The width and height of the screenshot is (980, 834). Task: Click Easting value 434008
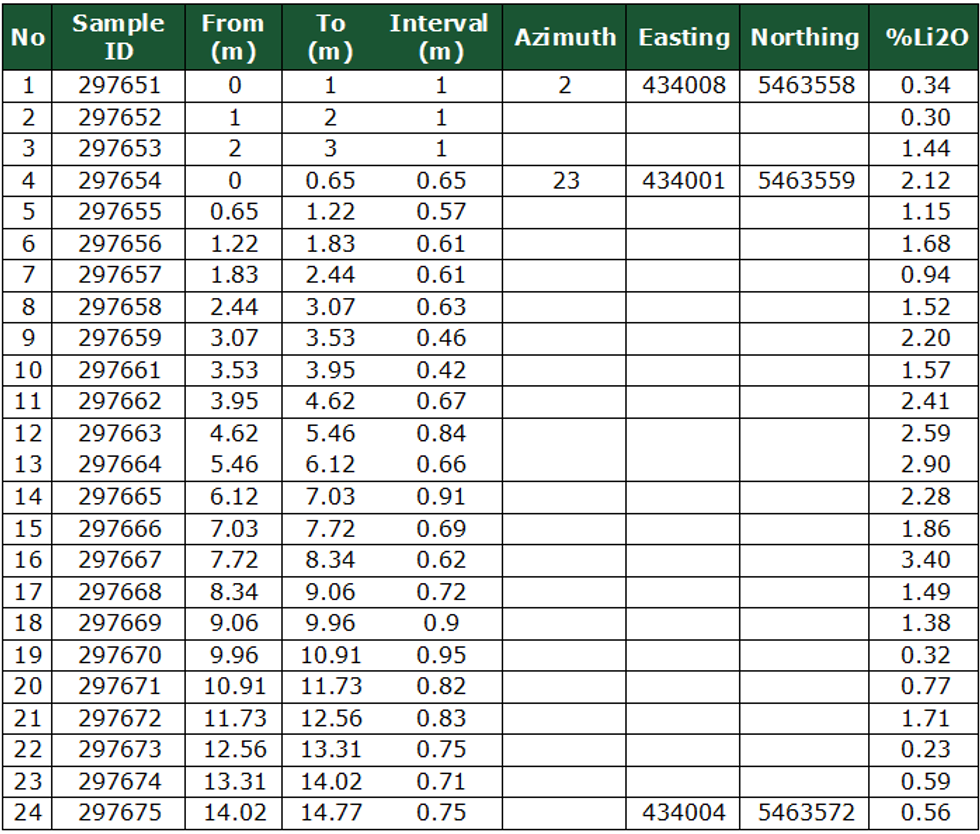684,86
